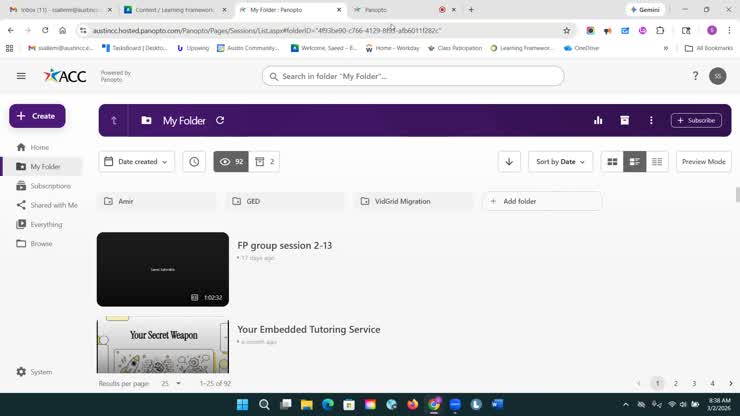Toggle Preview Mode
Screen dimensions: 740x416
pyautogui.click(x=704, y=161)
